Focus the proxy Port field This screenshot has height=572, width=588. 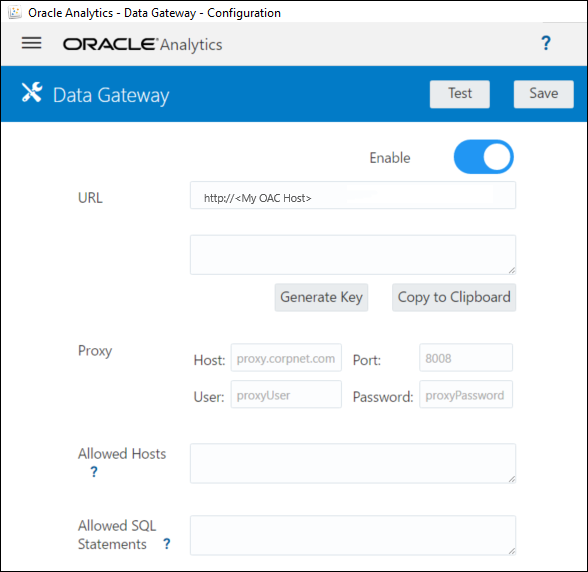[466, 358]
